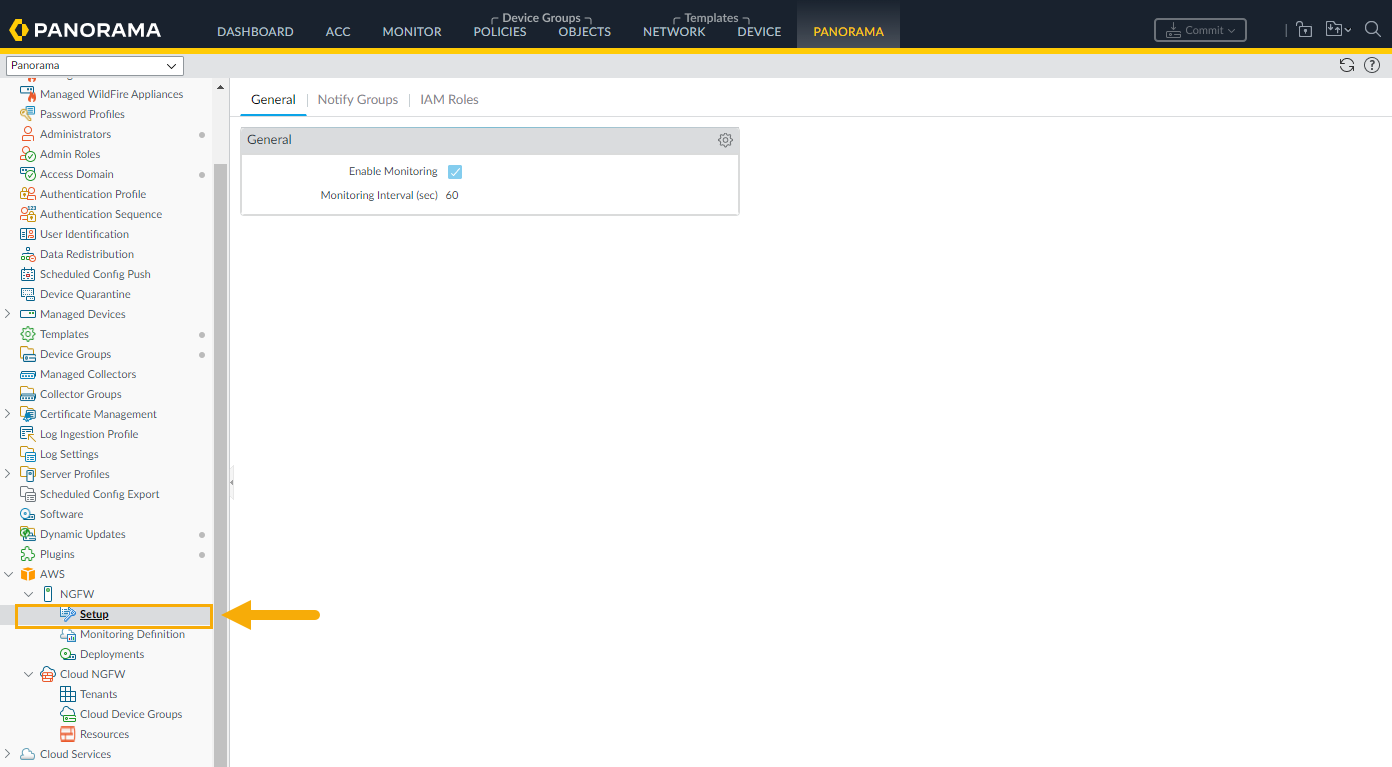1392x767 pixels.
Task: Select Setup under NGFW
Action: (94, 614)
